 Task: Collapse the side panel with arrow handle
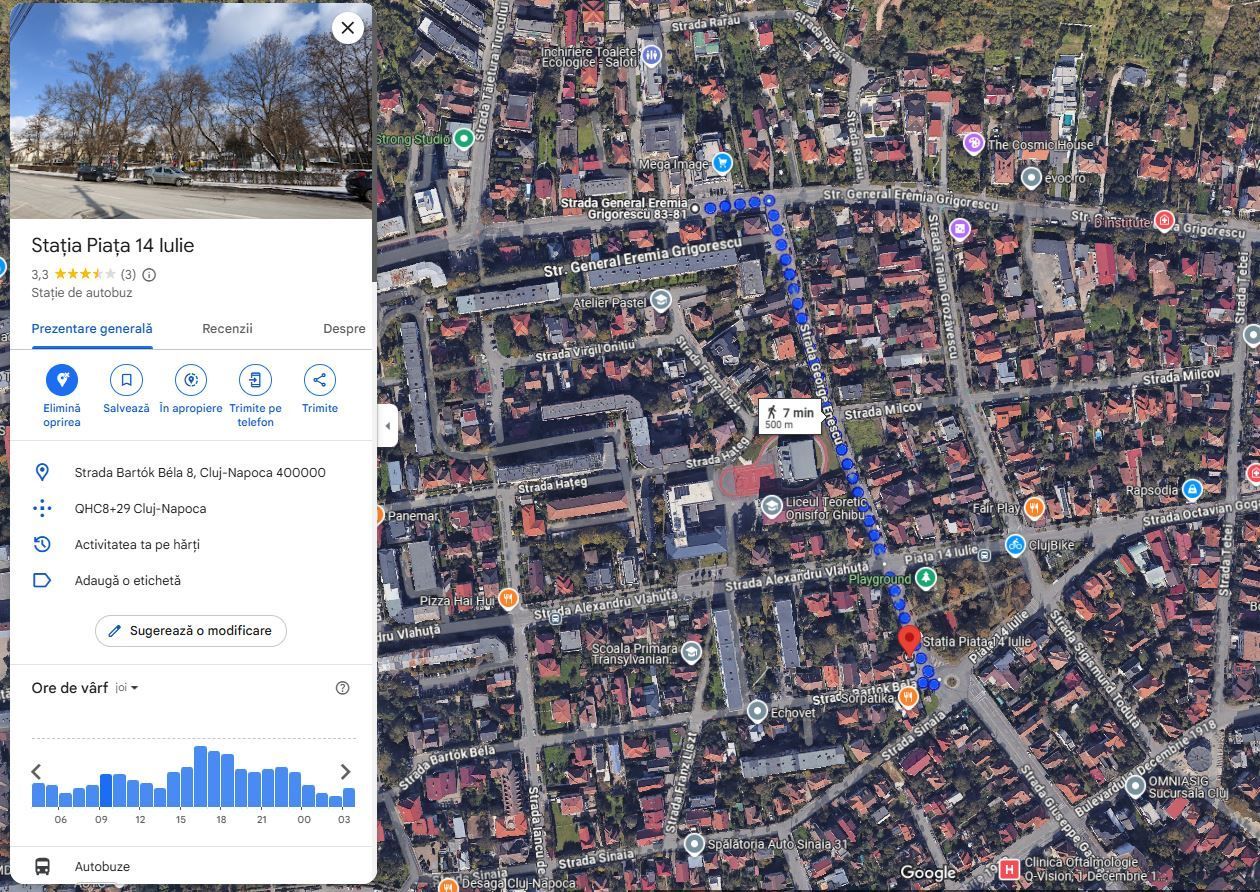(x=388, y=426)
